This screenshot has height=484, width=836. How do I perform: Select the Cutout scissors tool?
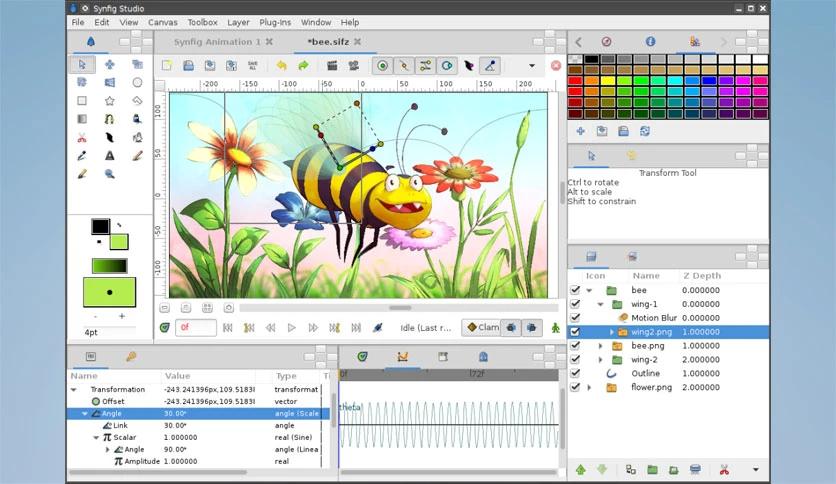[x=82, y=138]
